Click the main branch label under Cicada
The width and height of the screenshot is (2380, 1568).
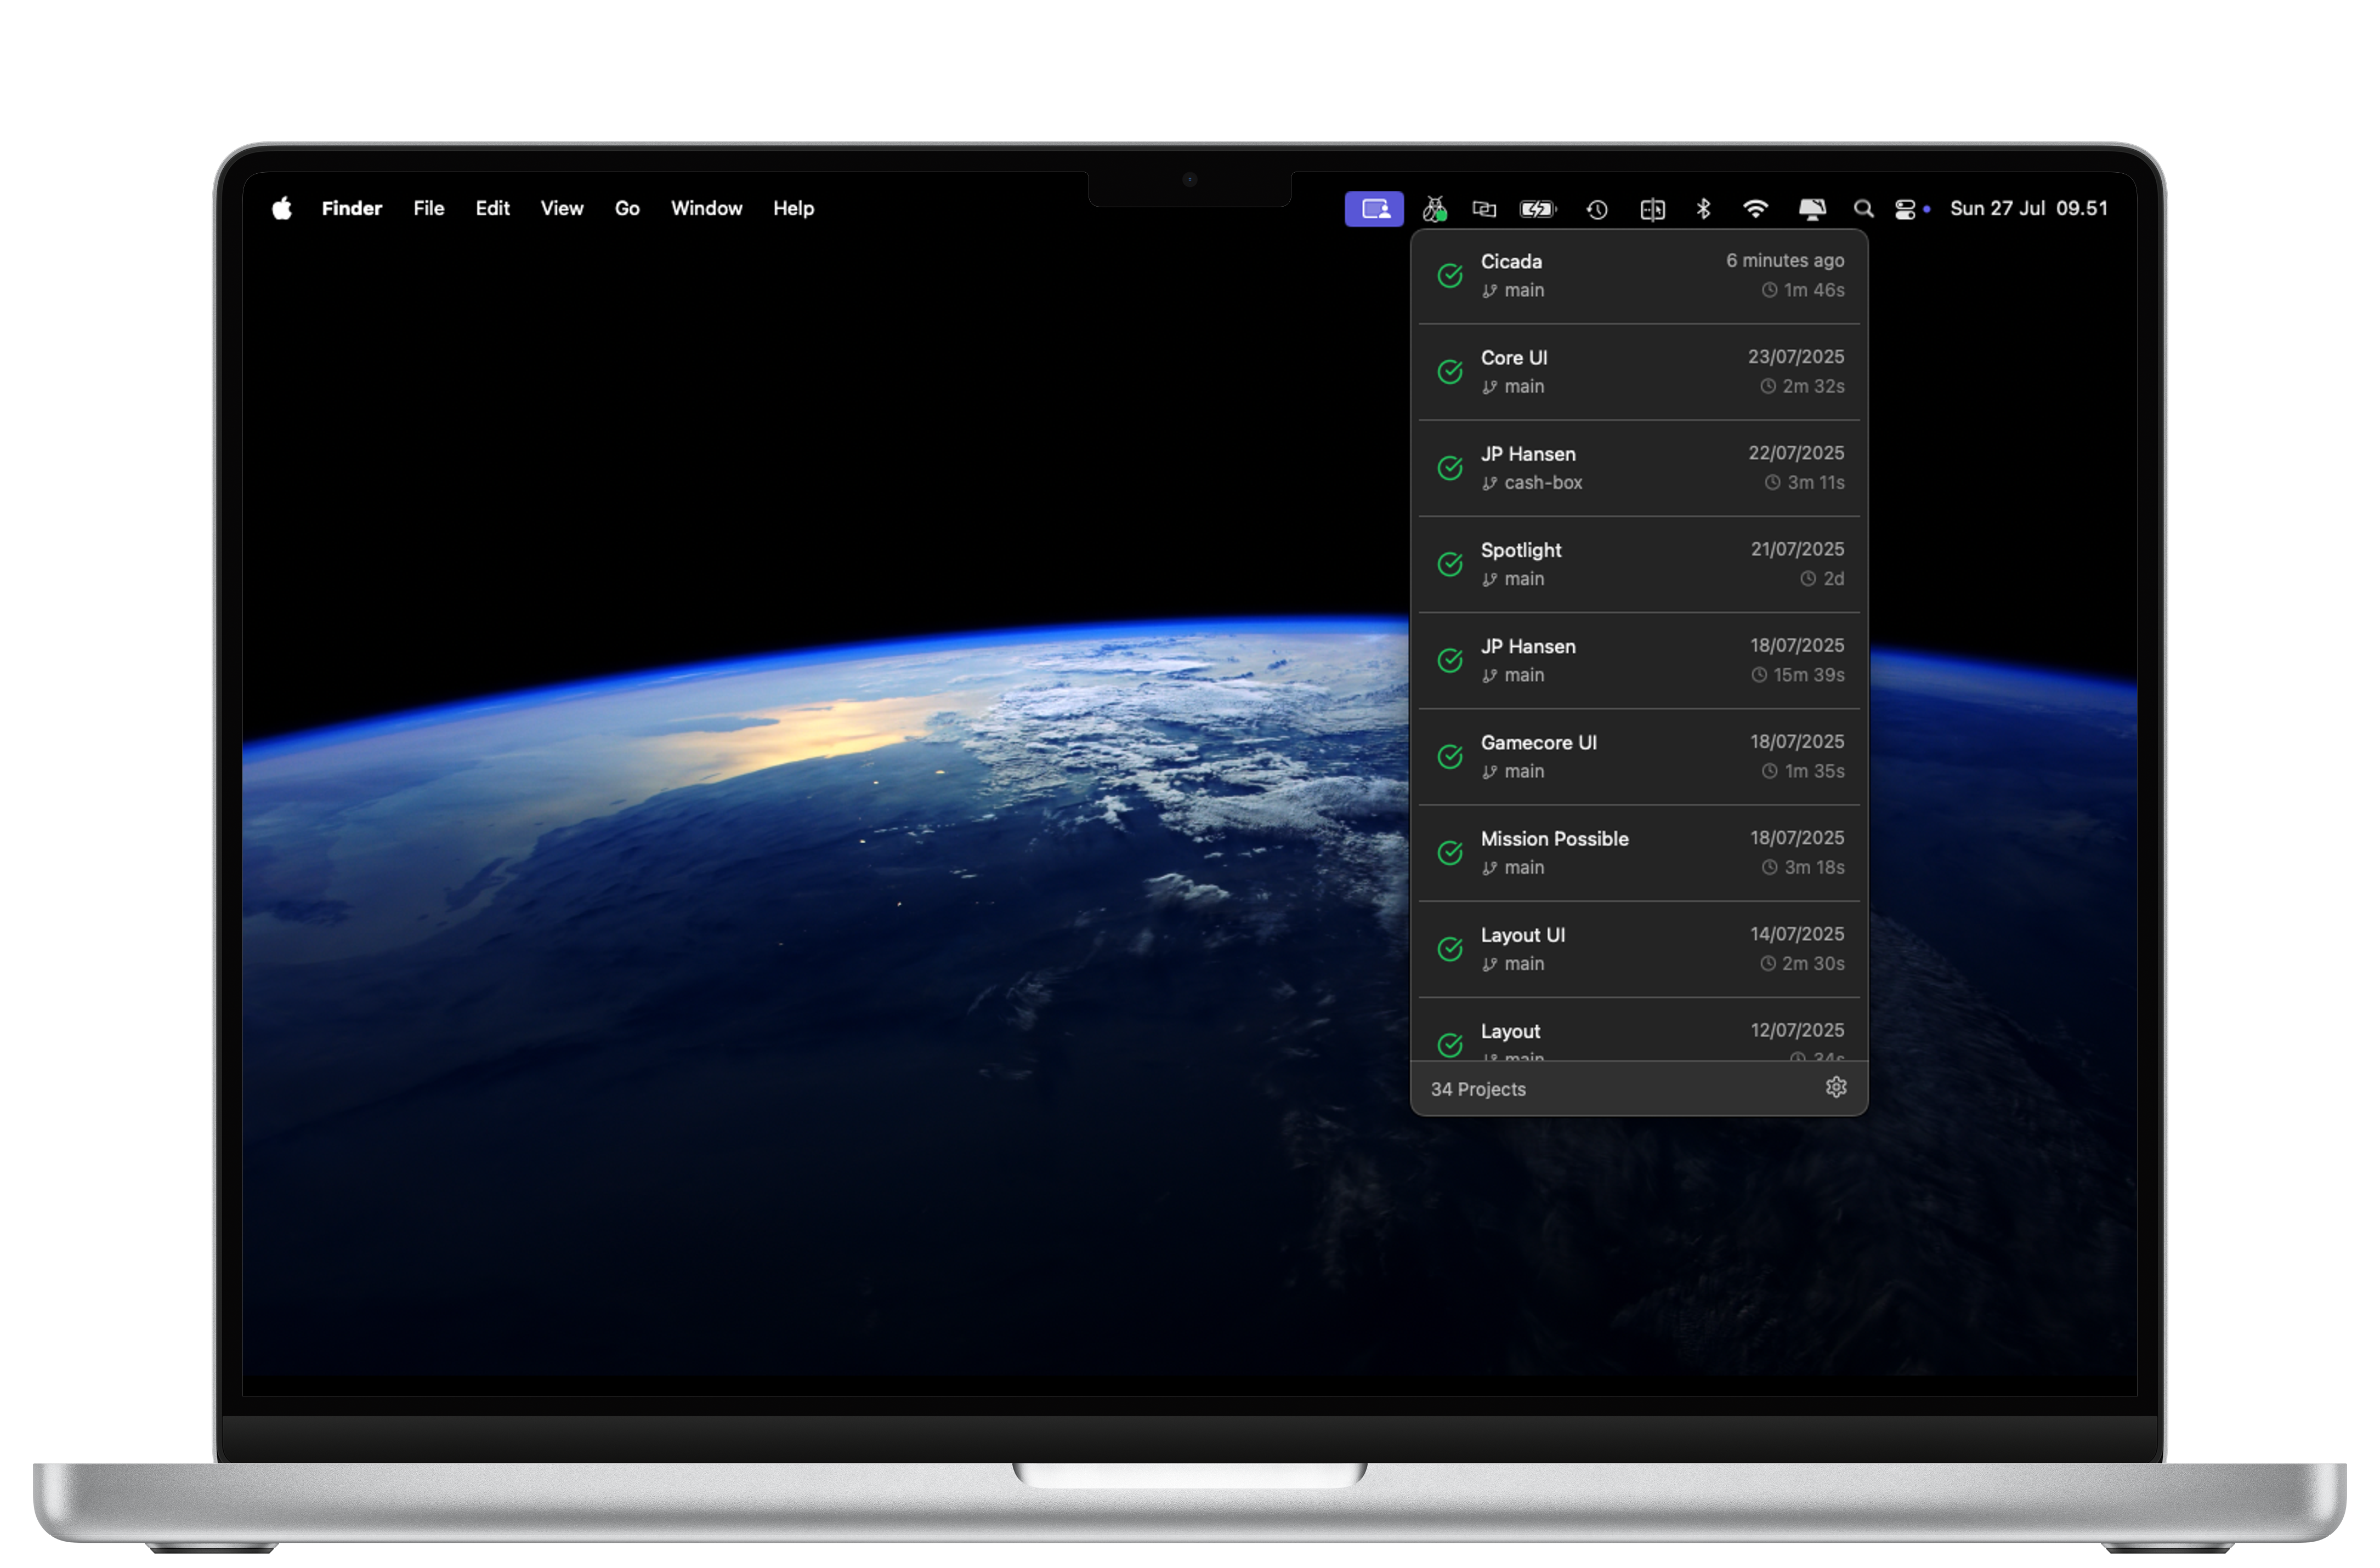pos(1525,291)
